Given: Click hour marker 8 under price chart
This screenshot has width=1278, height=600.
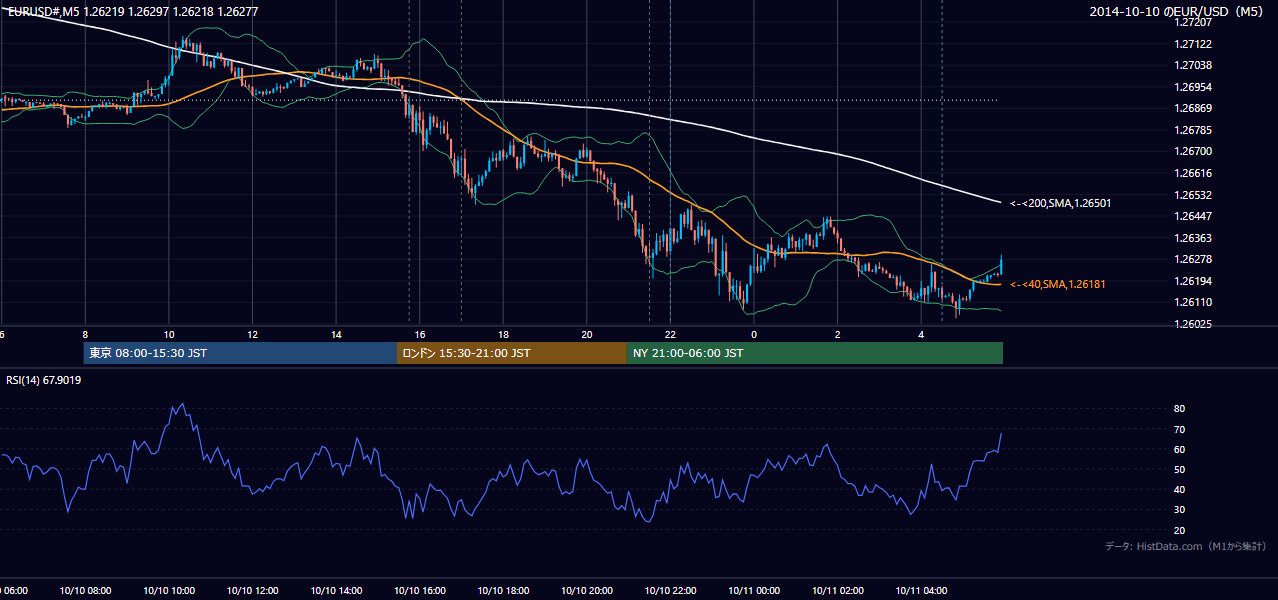Looking at the screenshot, I should tap(85, 334).
